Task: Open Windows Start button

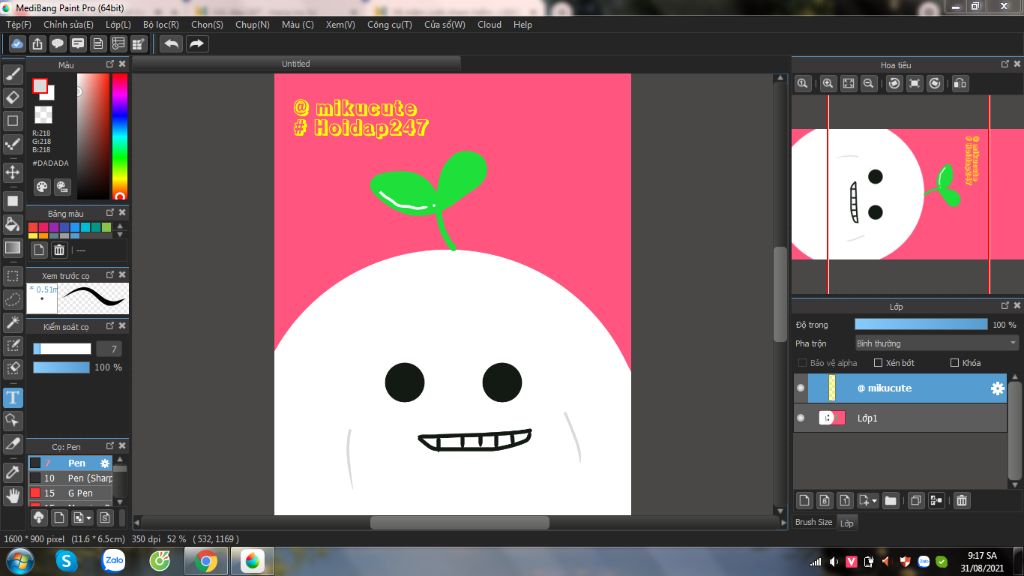Action: click(20, 561)
